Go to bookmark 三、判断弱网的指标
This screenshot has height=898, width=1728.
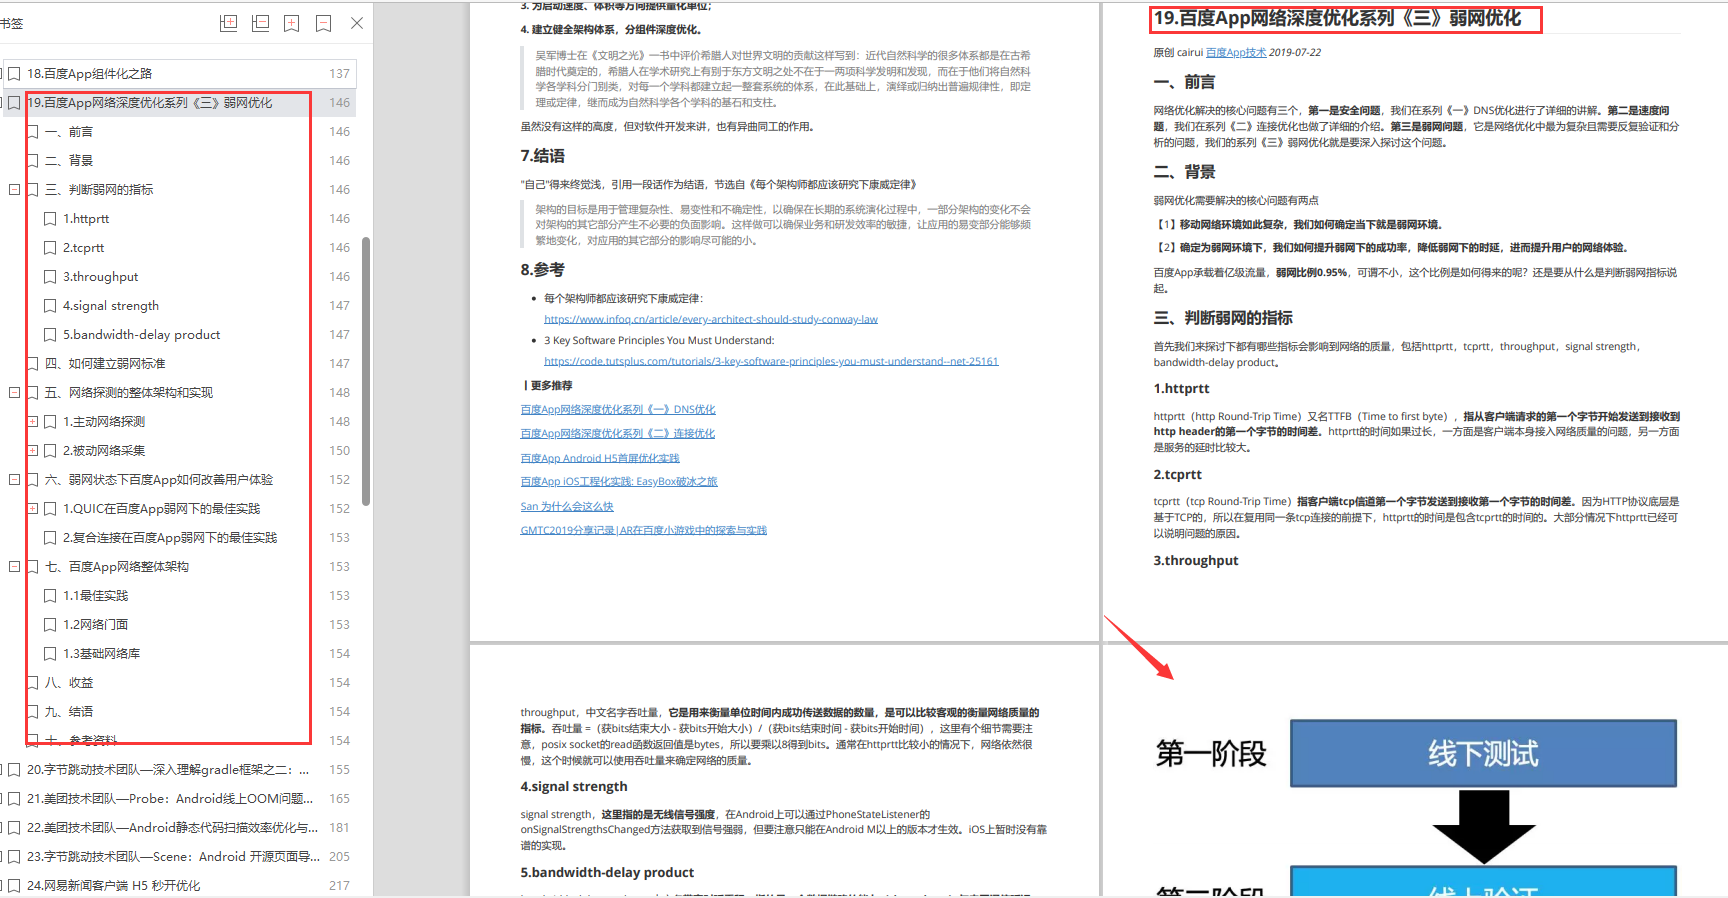99,190
